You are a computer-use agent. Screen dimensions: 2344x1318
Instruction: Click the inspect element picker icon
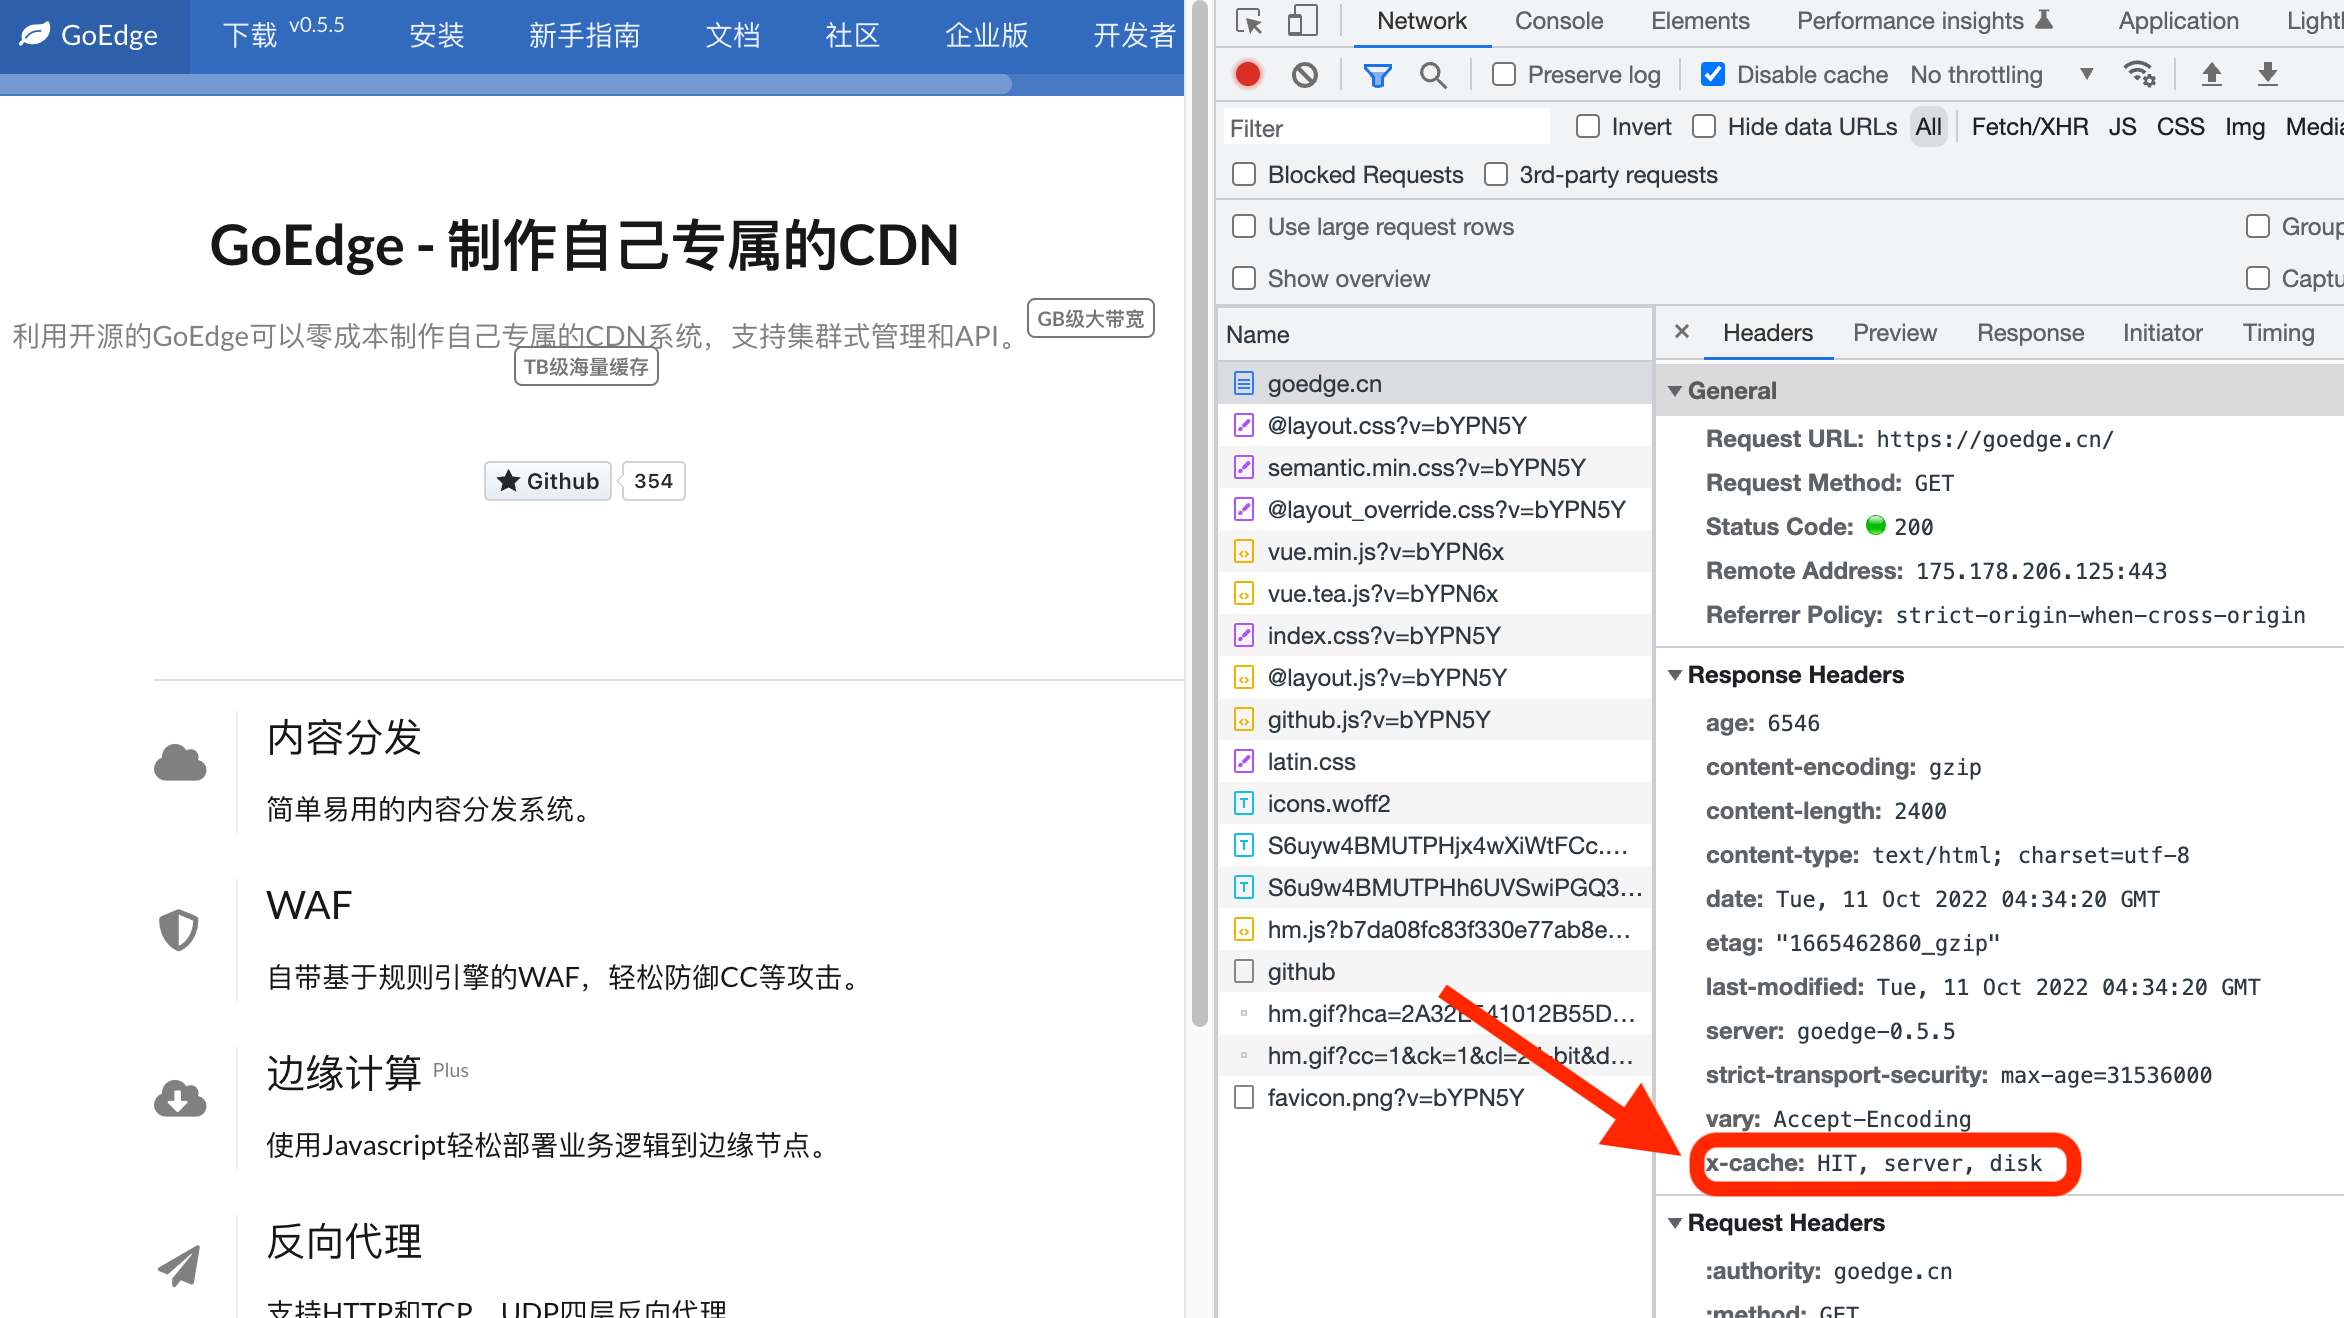coord(1249,21)
